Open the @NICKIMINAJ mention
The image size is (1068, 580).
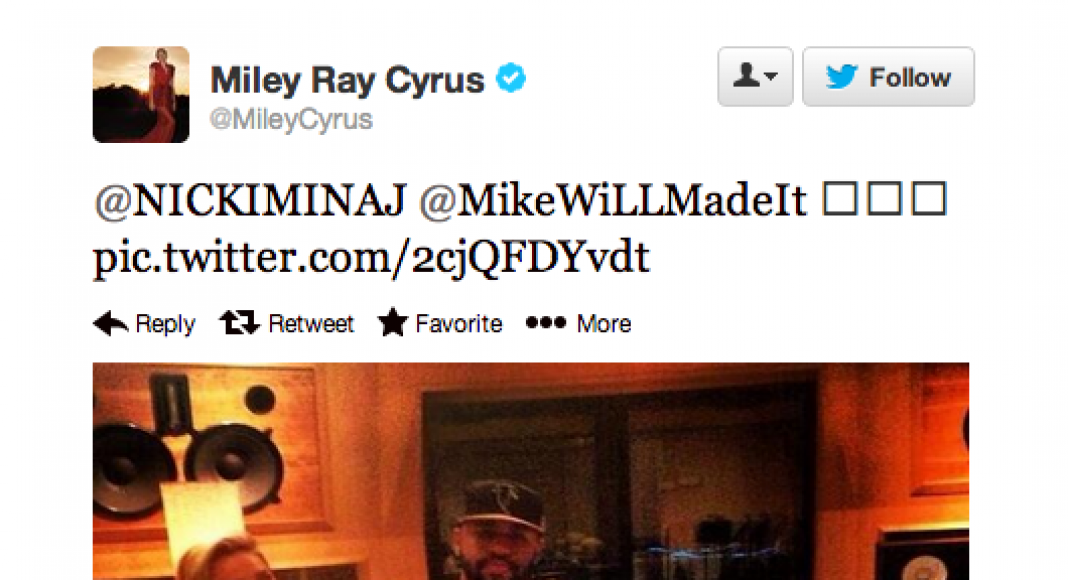(x=250, y=201)
